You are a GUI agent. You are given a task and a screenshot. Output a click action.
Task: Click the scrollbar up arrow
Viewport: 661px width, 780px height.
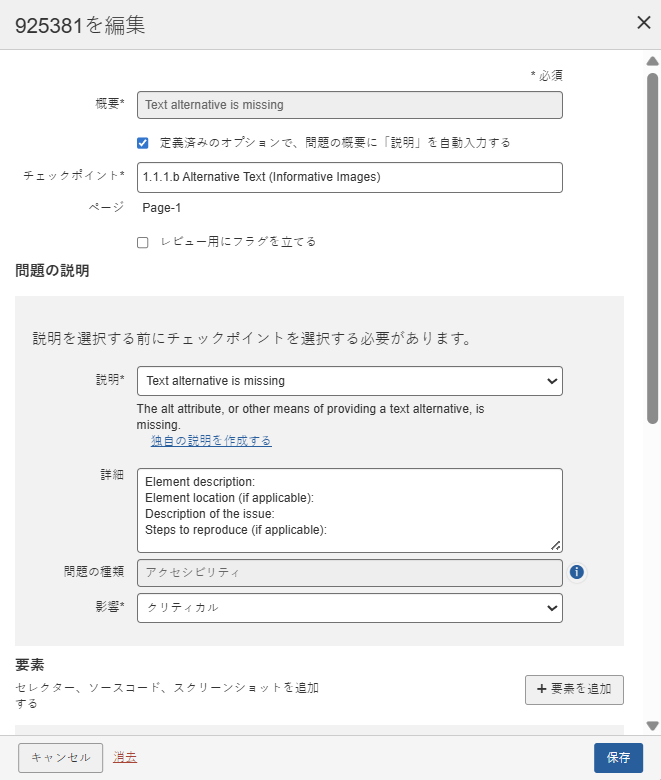(652, 62)
